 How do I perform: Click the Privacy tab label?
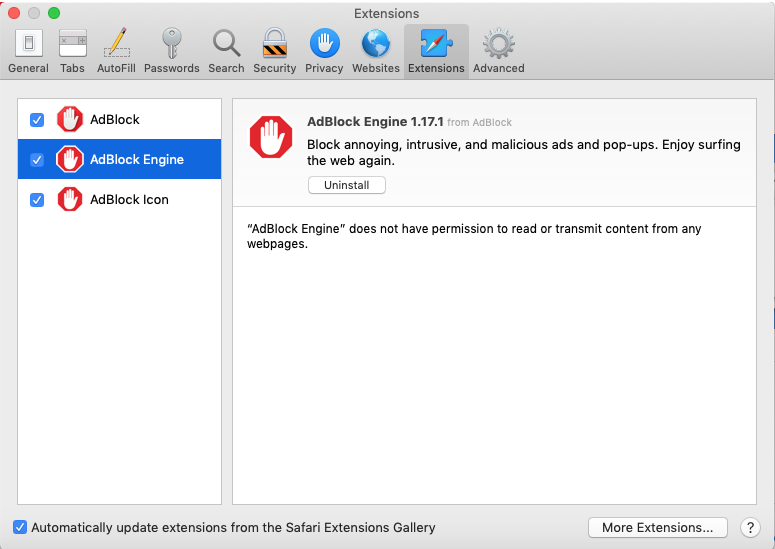(x=324, y=68)
